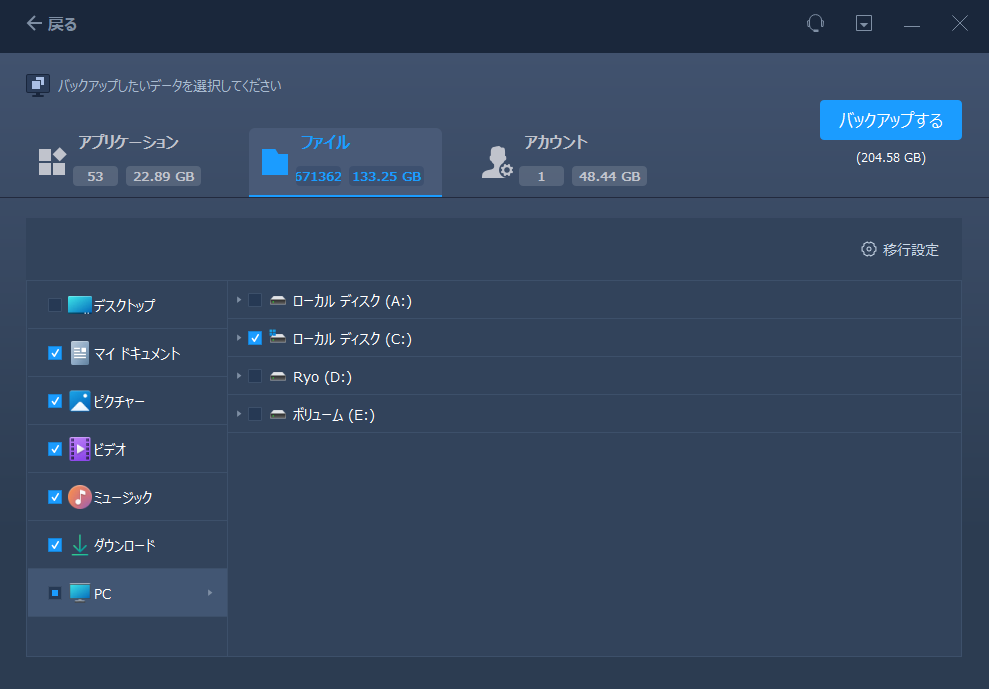This screenshot has width=989, height=689.
Task: Click the ダウンロード arrow icon
Action: point(80,545)
